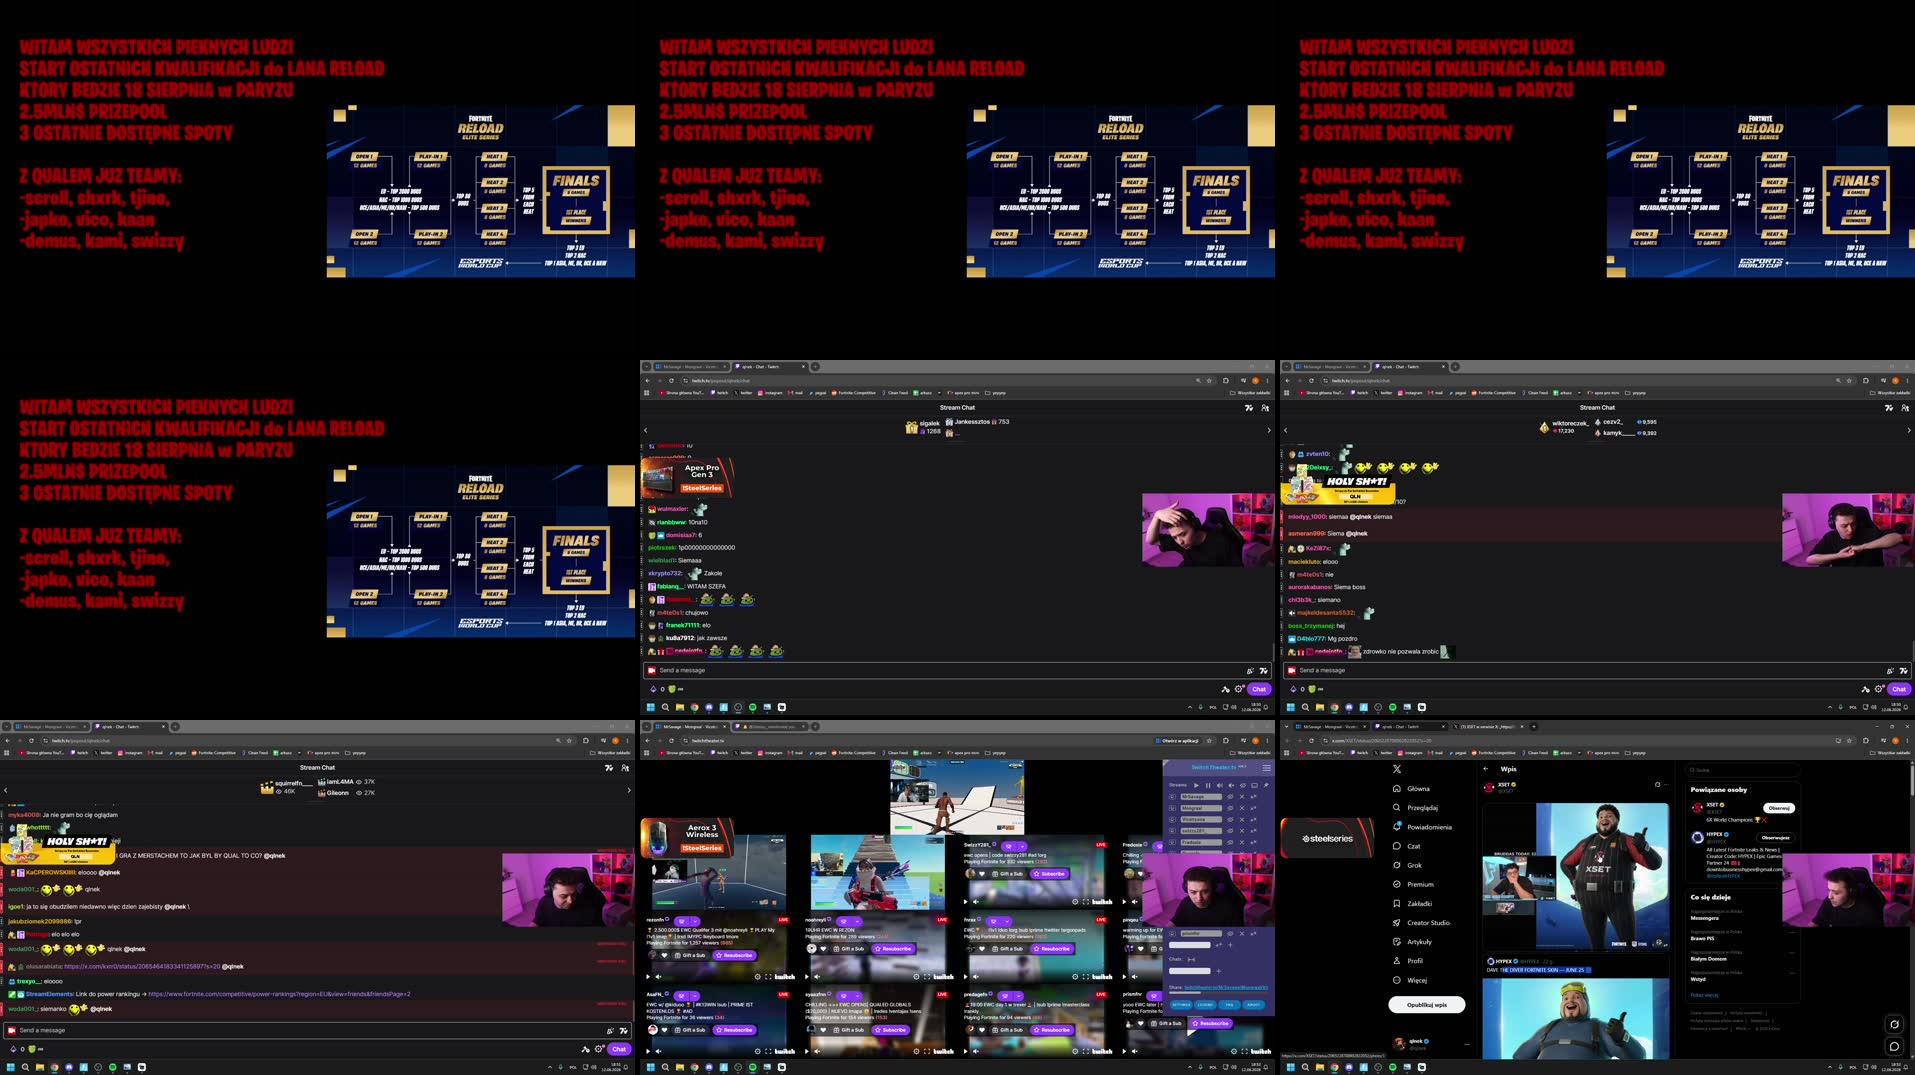
Task: Open settings gear on the noahreyli stream player
Action: 916,977
